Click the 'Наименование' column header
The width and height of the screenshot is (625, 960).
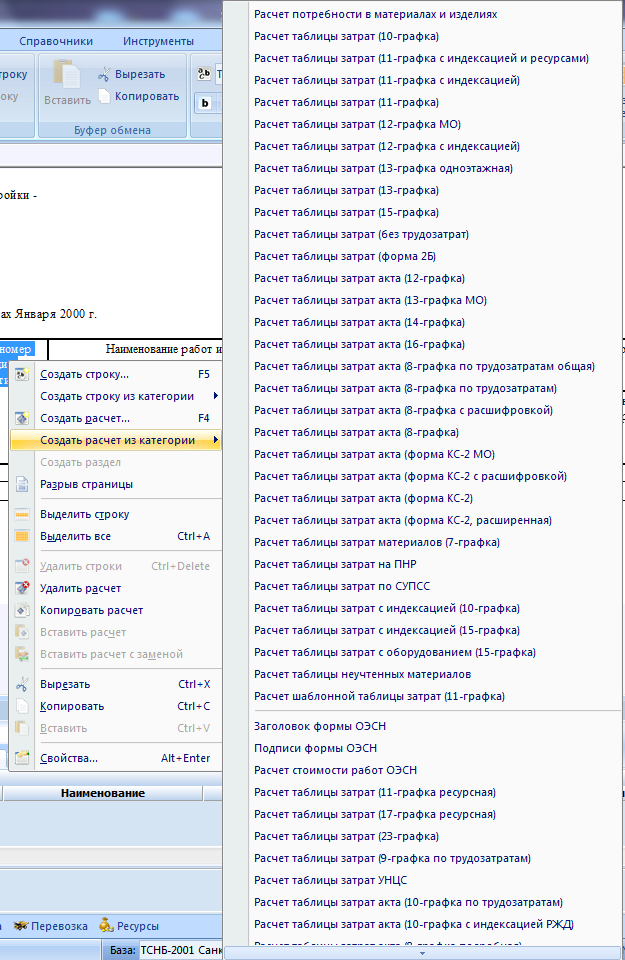pos(103,793)
